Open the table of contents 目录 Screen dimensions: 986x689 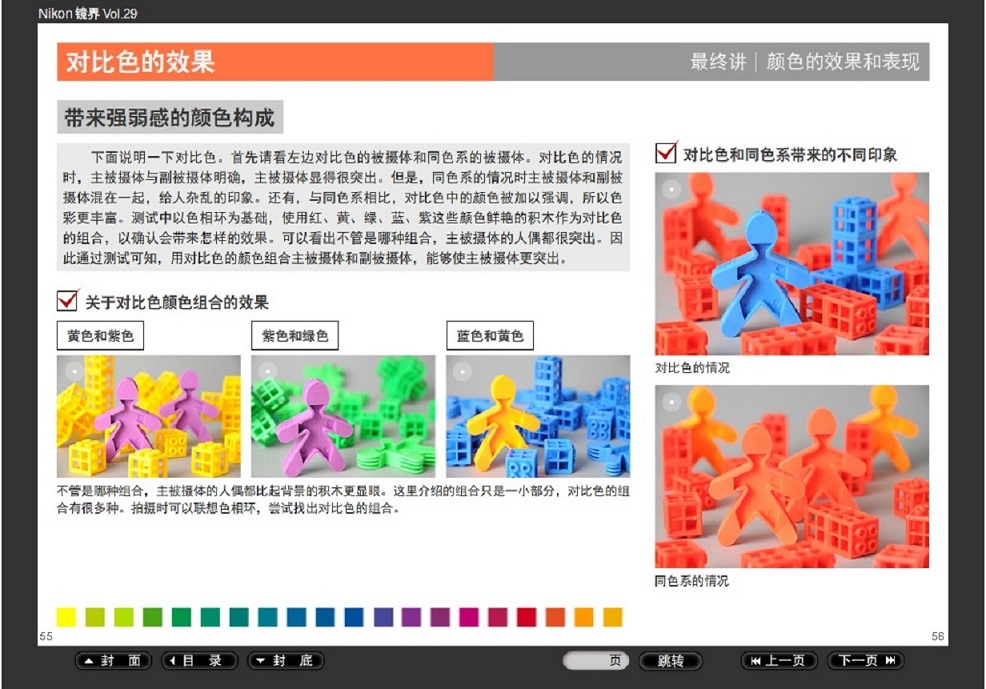pyautogui.click(x=200, y=661)
